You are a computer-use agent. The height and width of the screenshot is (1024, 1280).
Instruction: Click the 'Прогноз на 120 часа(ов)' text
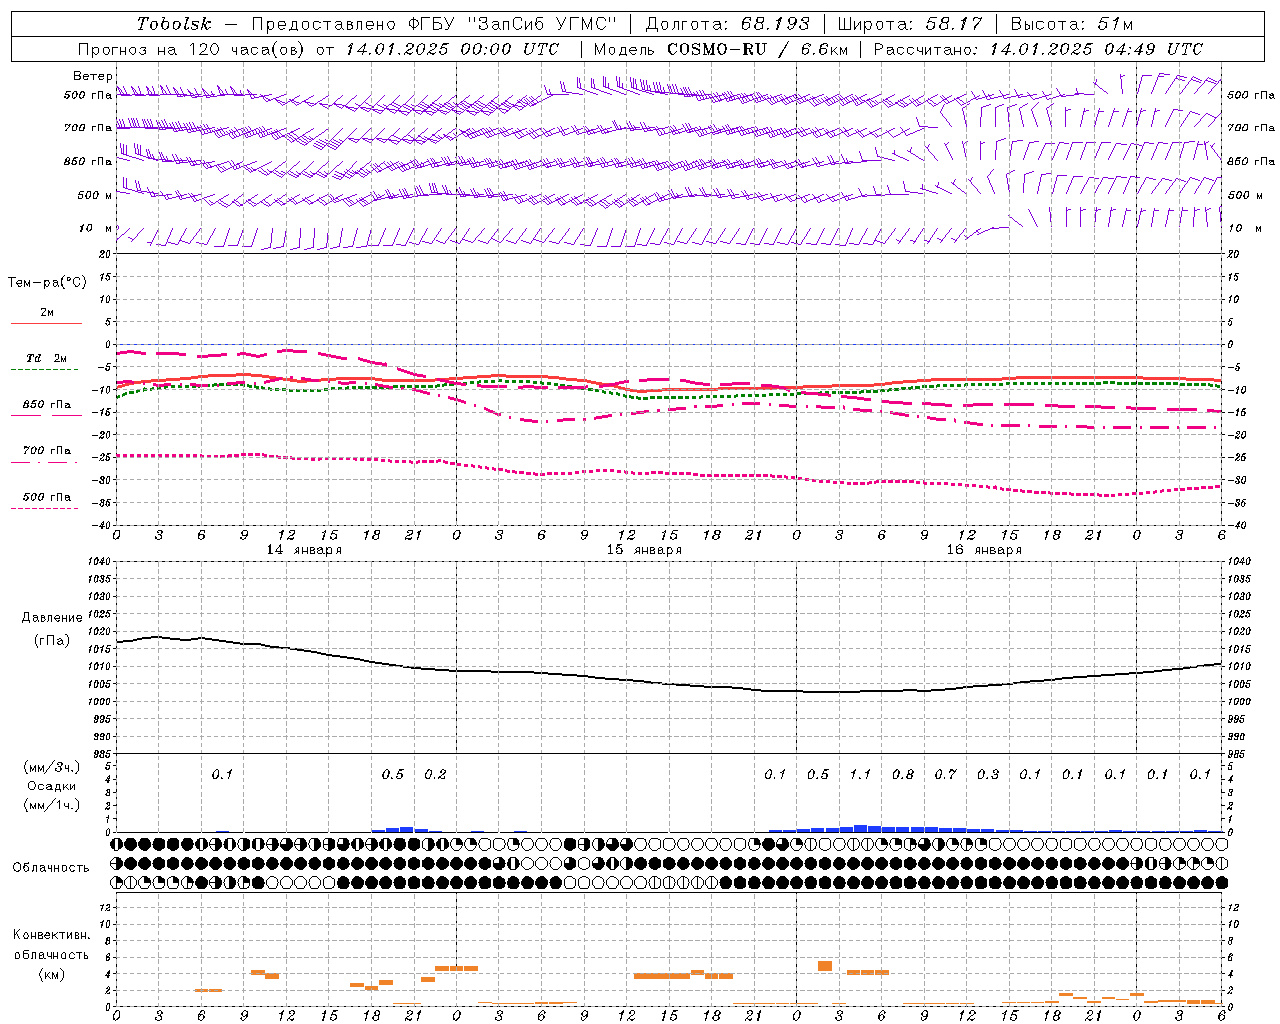pos(192,49)
